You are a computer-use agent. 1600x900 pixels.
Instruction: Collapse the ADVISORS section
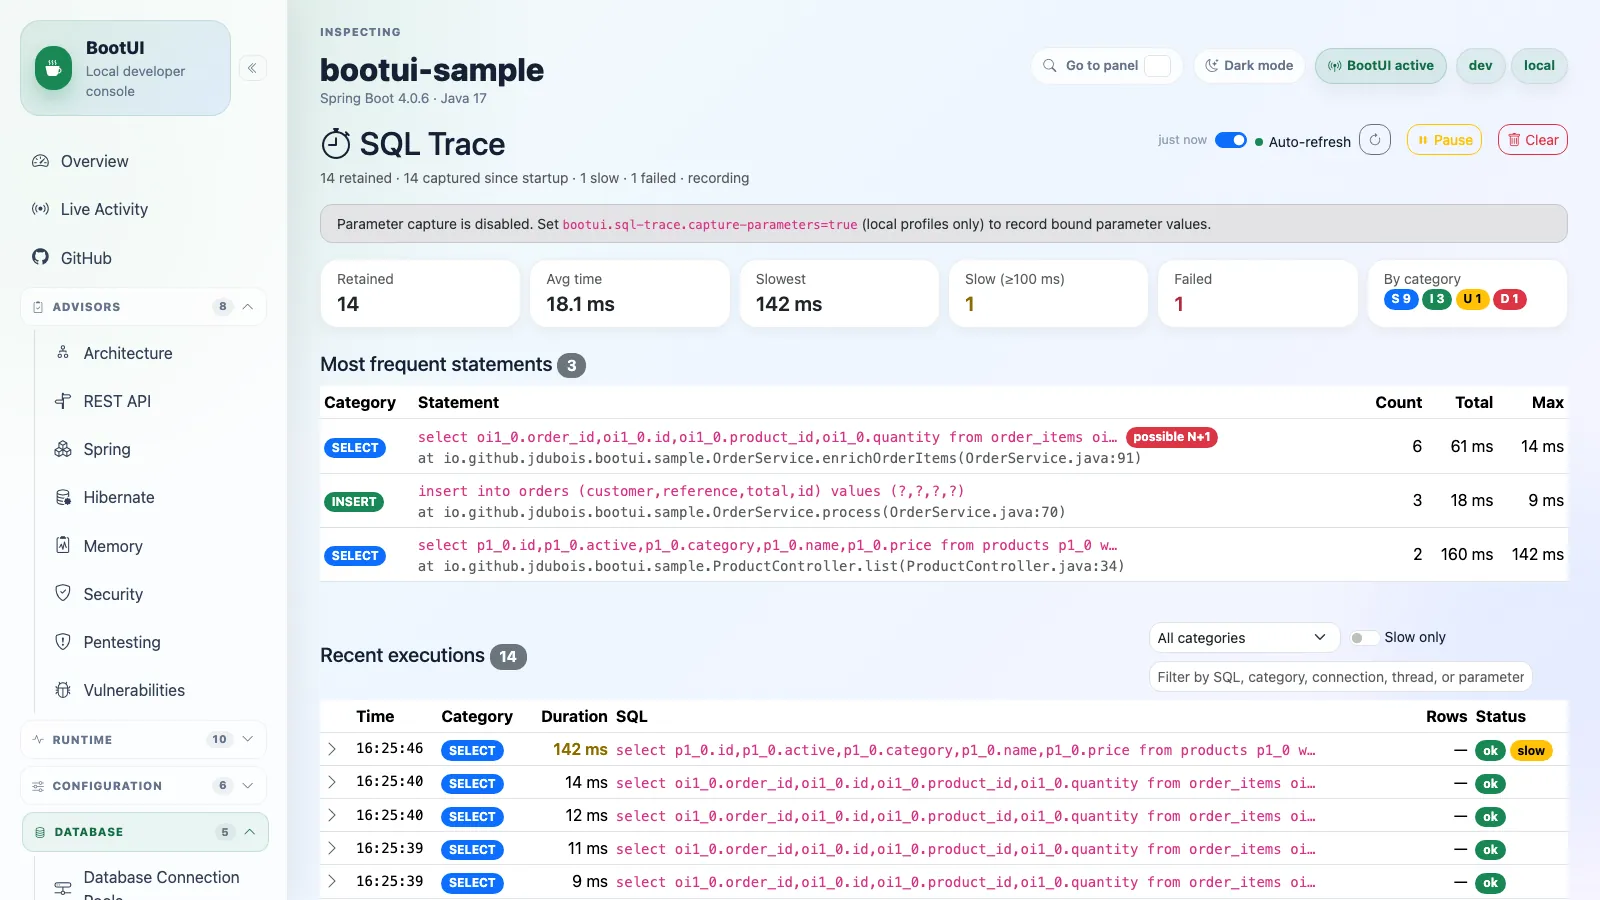tap(144, 307)
